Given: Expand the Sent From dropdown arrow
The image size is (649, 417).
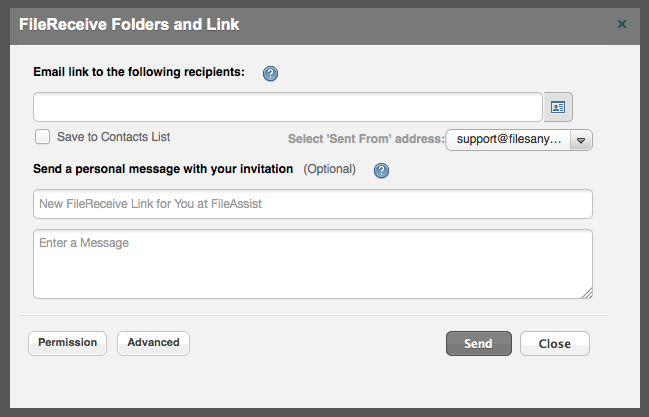Looking at the screenshot, I should click(581, 139).
